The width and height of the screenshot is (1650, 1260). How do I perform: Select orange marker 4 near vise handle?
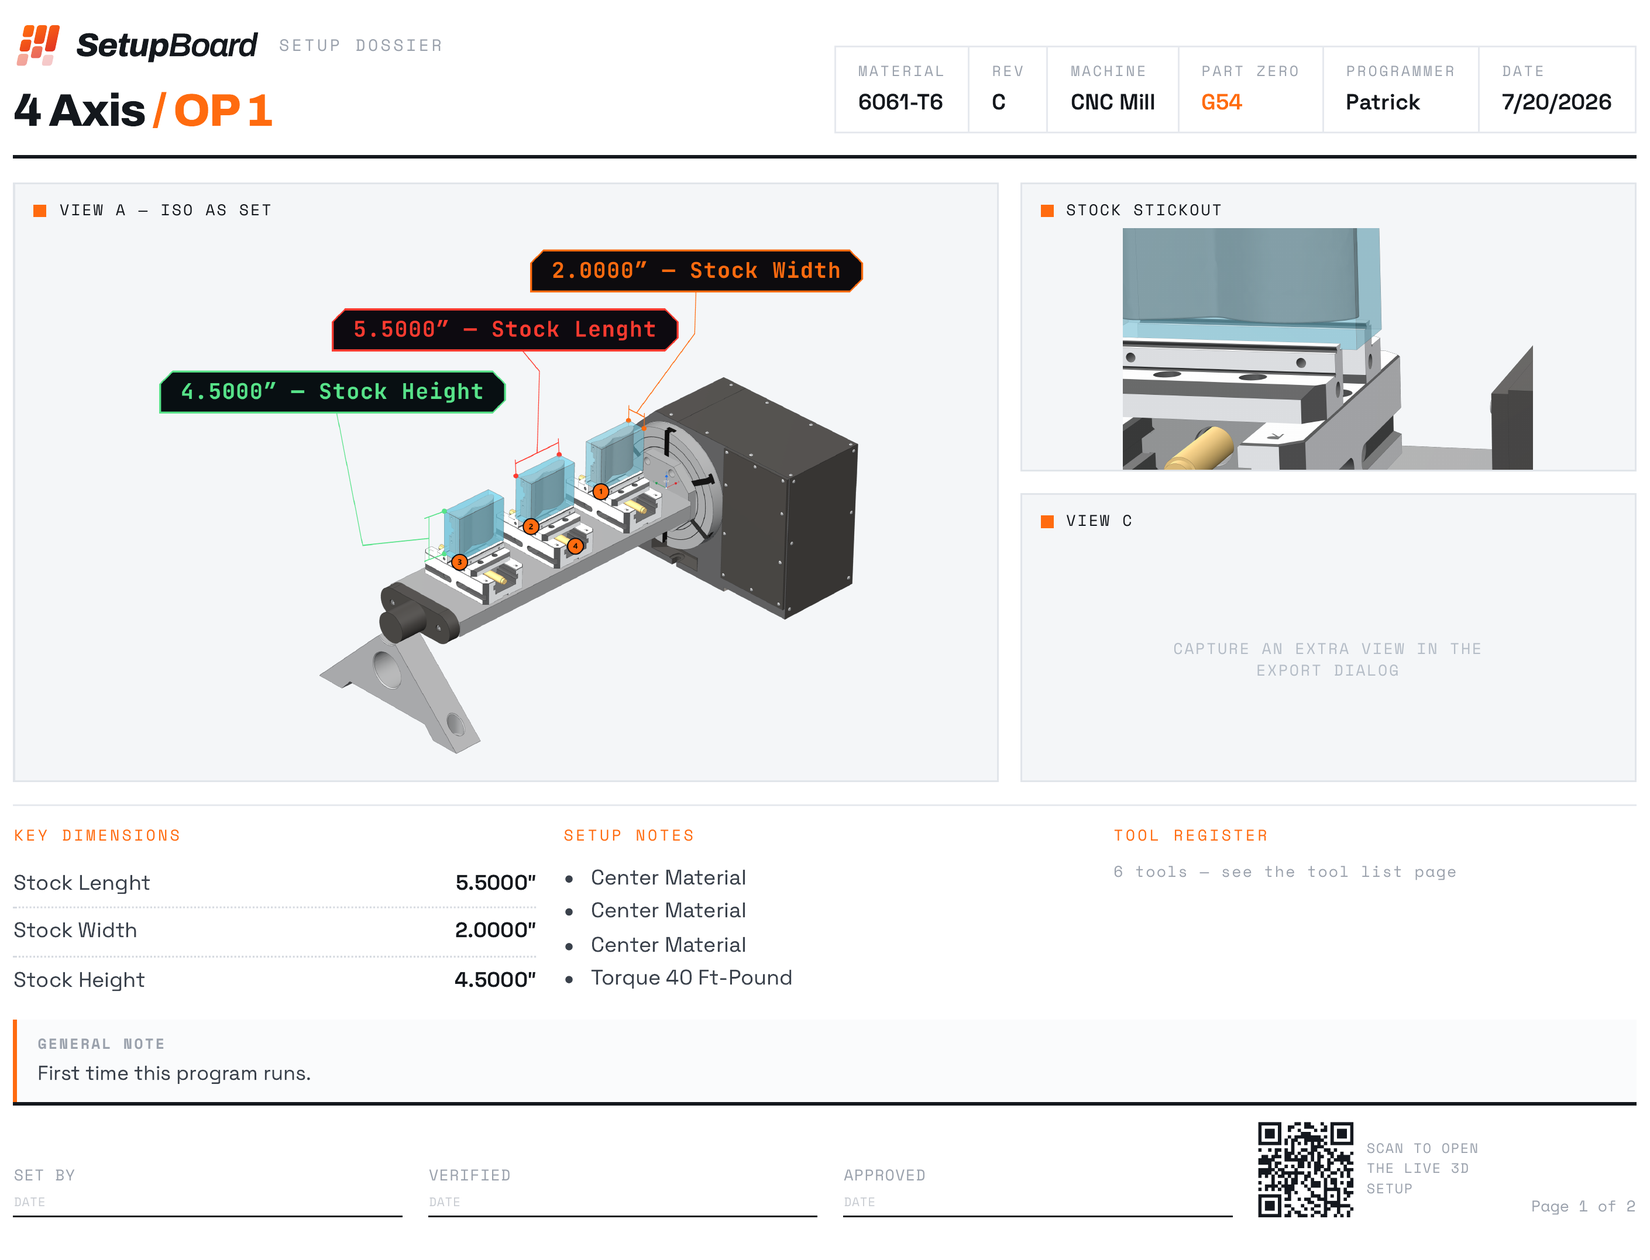tap(576, 545)
